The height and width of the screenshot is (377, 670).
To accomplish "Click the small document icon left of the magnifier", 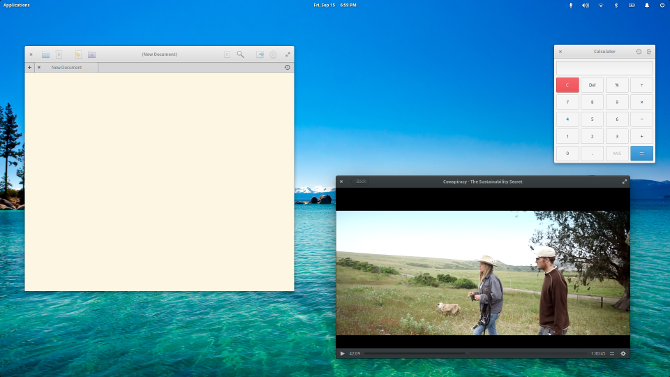I will point(227,55).
